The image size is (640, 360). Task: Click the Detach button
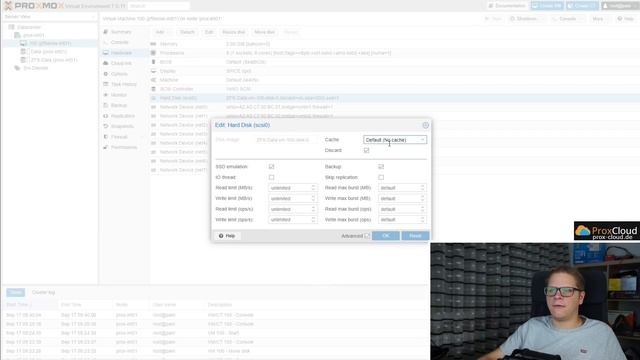tap(187, 32)
